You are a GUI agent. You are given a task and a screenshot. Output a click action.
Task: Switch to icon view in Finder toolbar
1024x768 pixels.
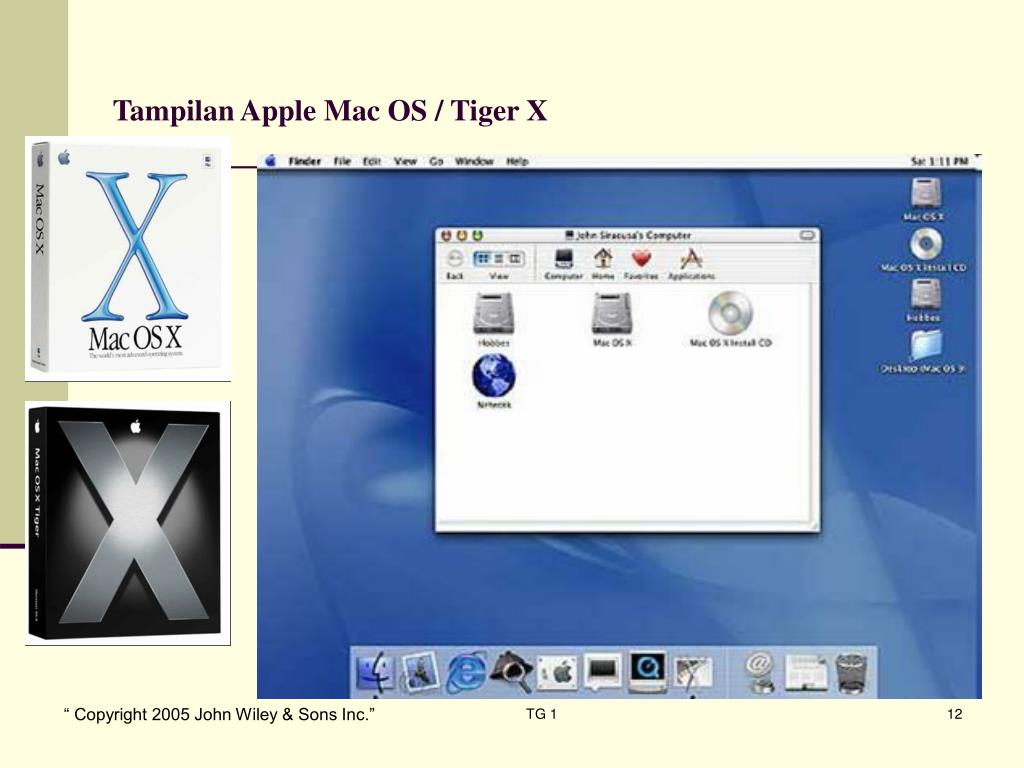tap(483, 259)
